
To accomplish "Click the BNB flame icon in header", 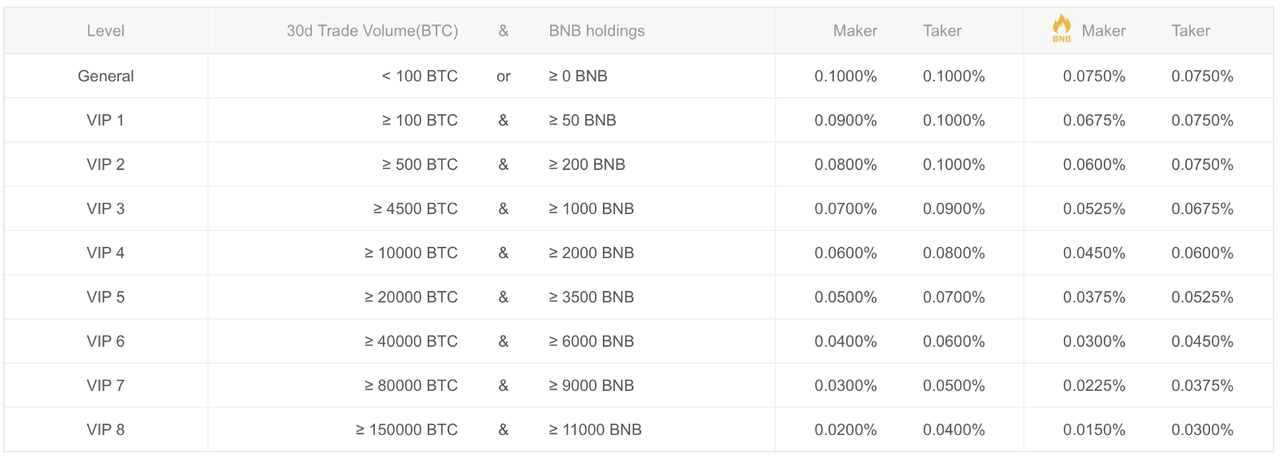I will (x=1062, y=30).
